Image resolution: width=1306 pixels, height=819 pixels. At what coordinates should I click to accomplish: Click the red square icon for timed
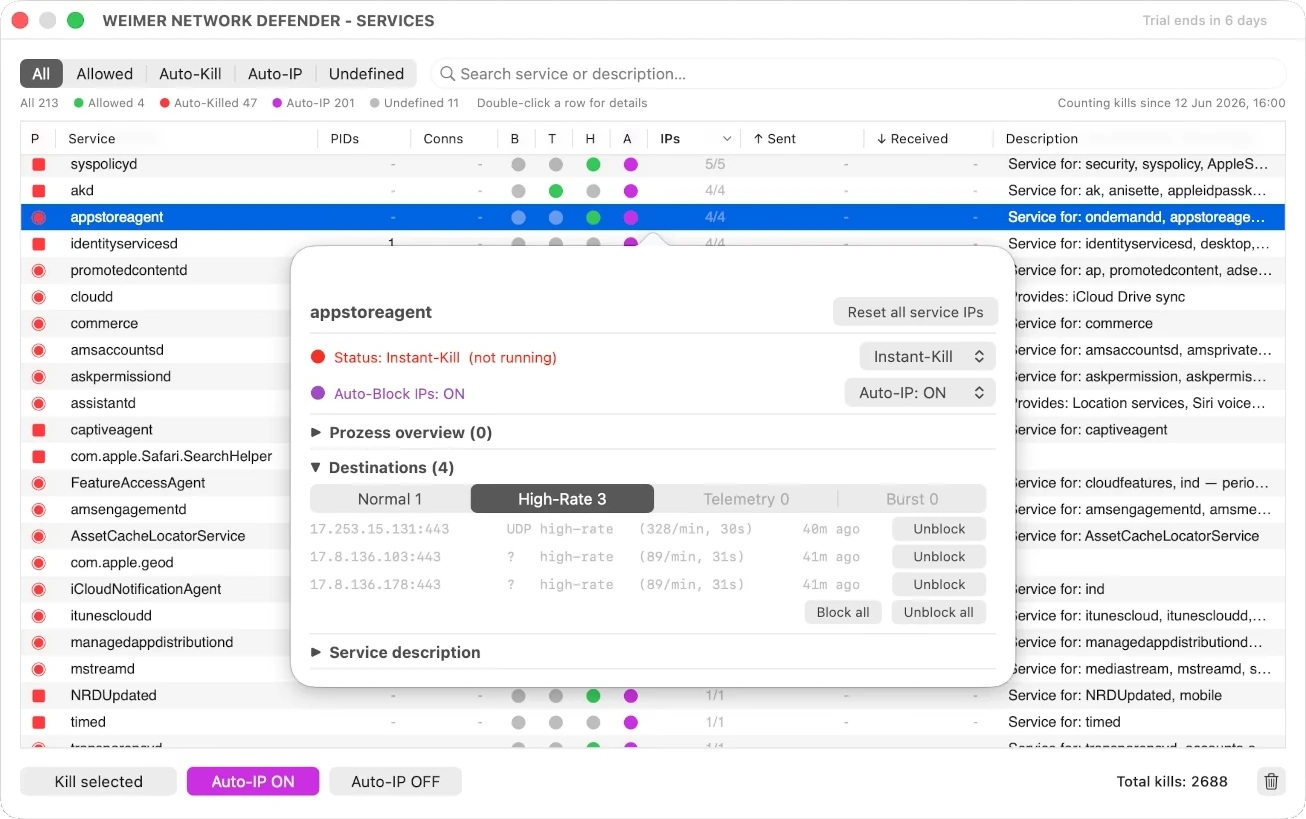39,722
